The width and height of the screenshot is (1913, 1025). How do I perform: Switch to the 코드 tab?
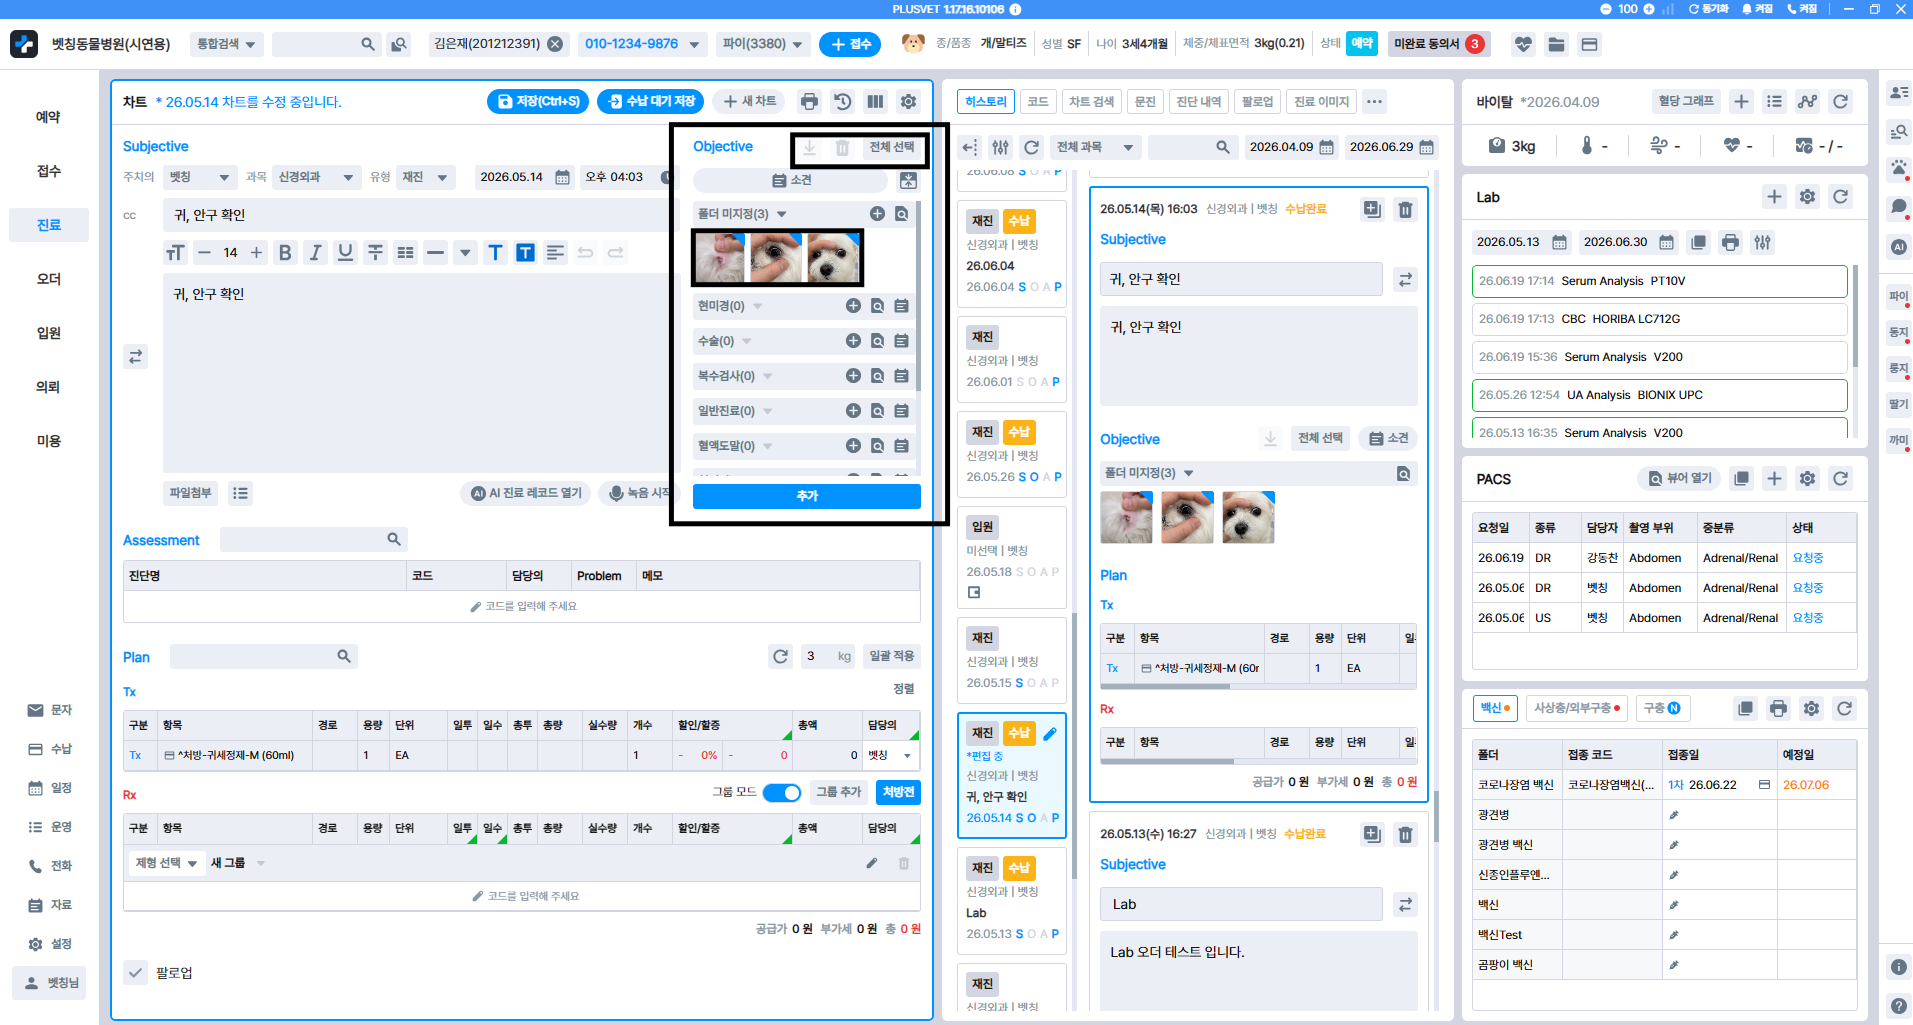coord(1038,101)
